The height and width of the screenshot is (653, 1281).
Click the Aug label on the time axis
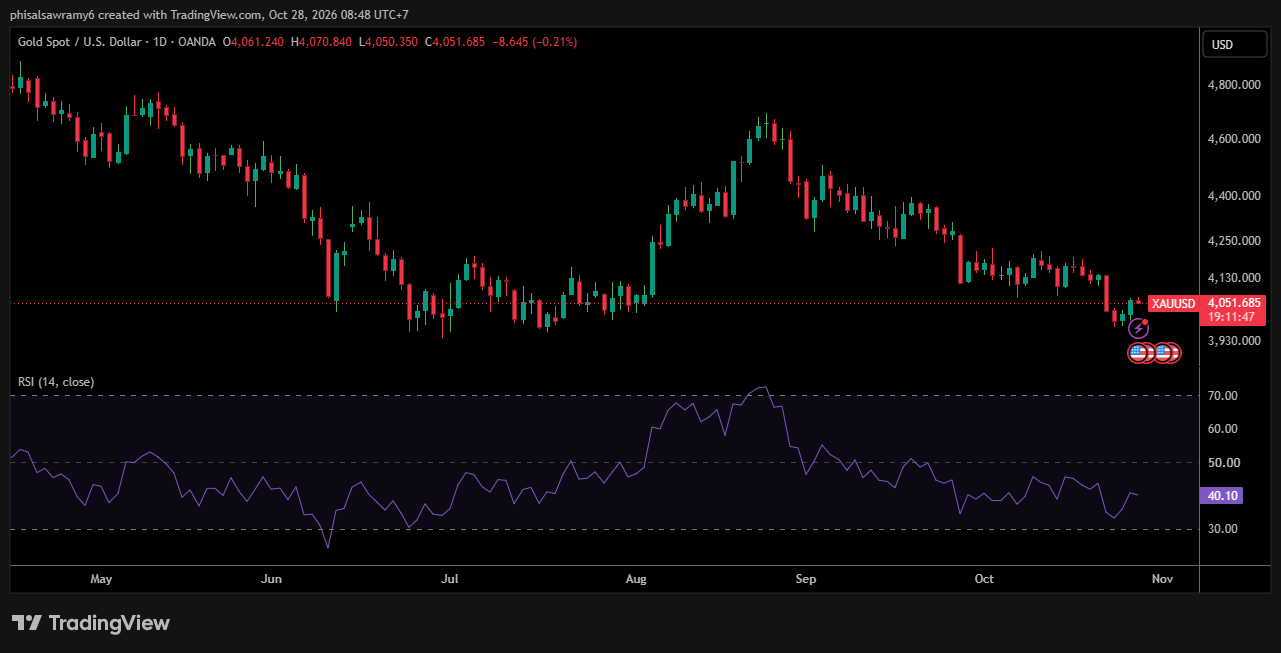coord(635,579)
